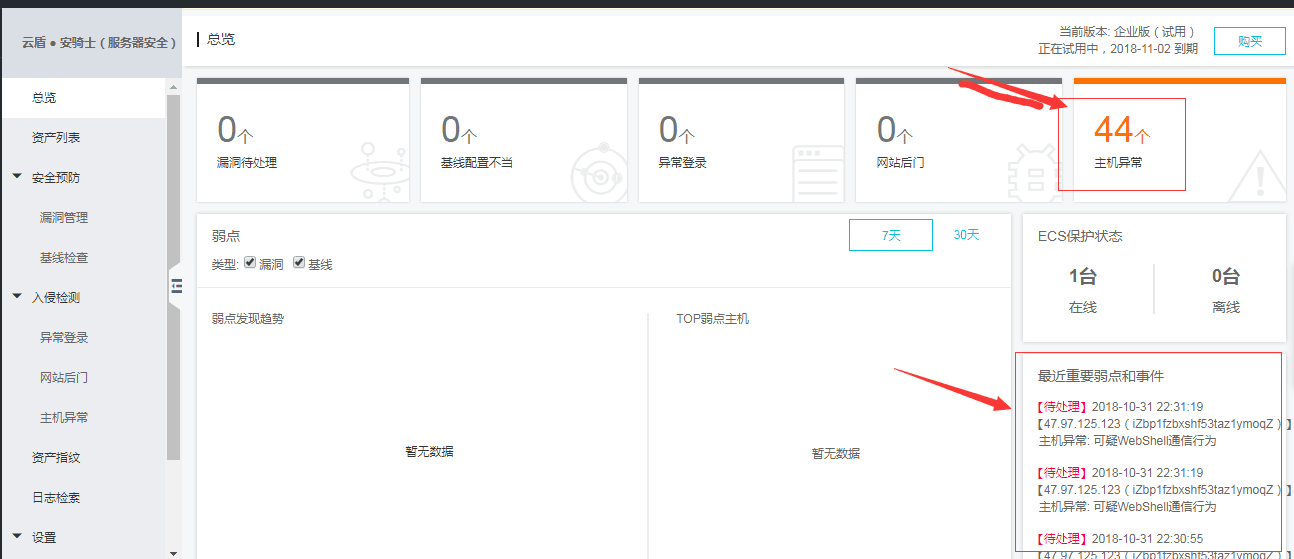Click the 购买 button

pyautogui.click(x=1249, y=41)
